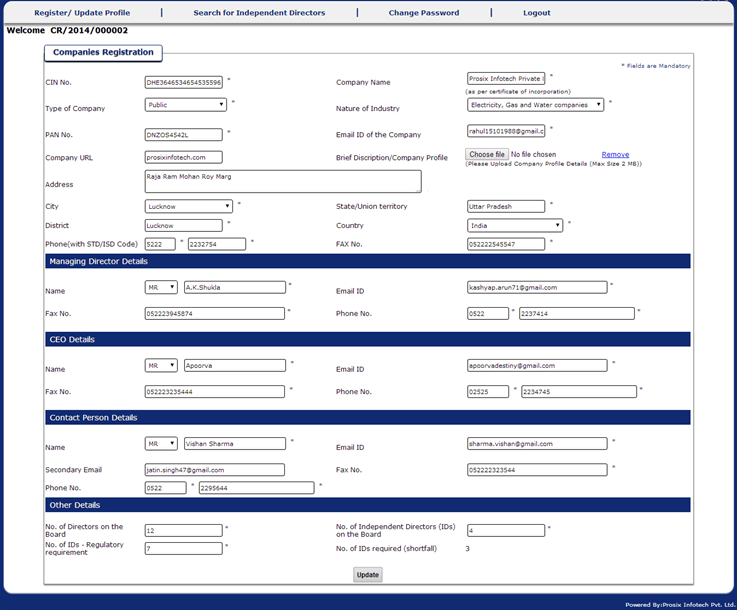Click the company FAX No. field
Viewport: 737px width, 610px height.
pyautogui.click(x=506, y=244)
